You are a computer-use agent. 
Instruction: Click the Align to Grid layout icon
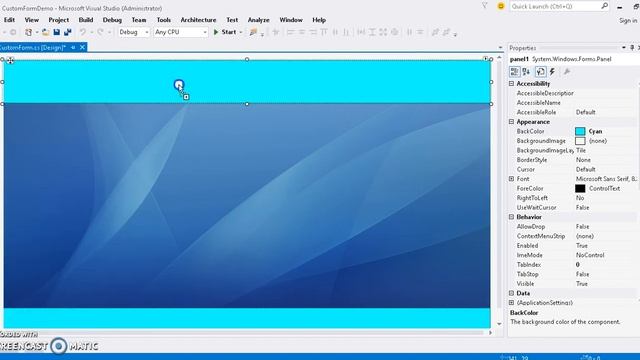[276, 32]
